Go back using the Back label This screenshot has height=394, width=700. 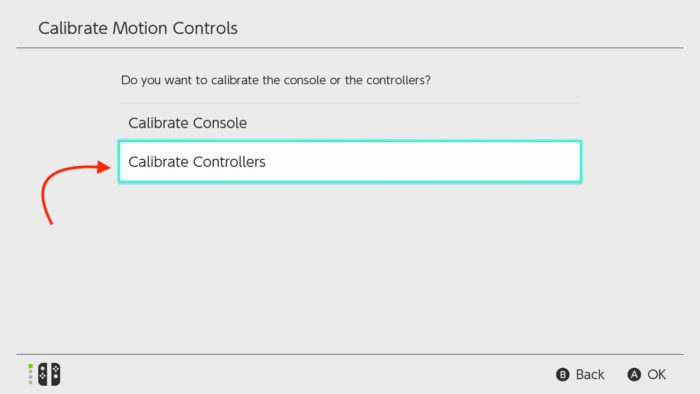coord(590,374)
